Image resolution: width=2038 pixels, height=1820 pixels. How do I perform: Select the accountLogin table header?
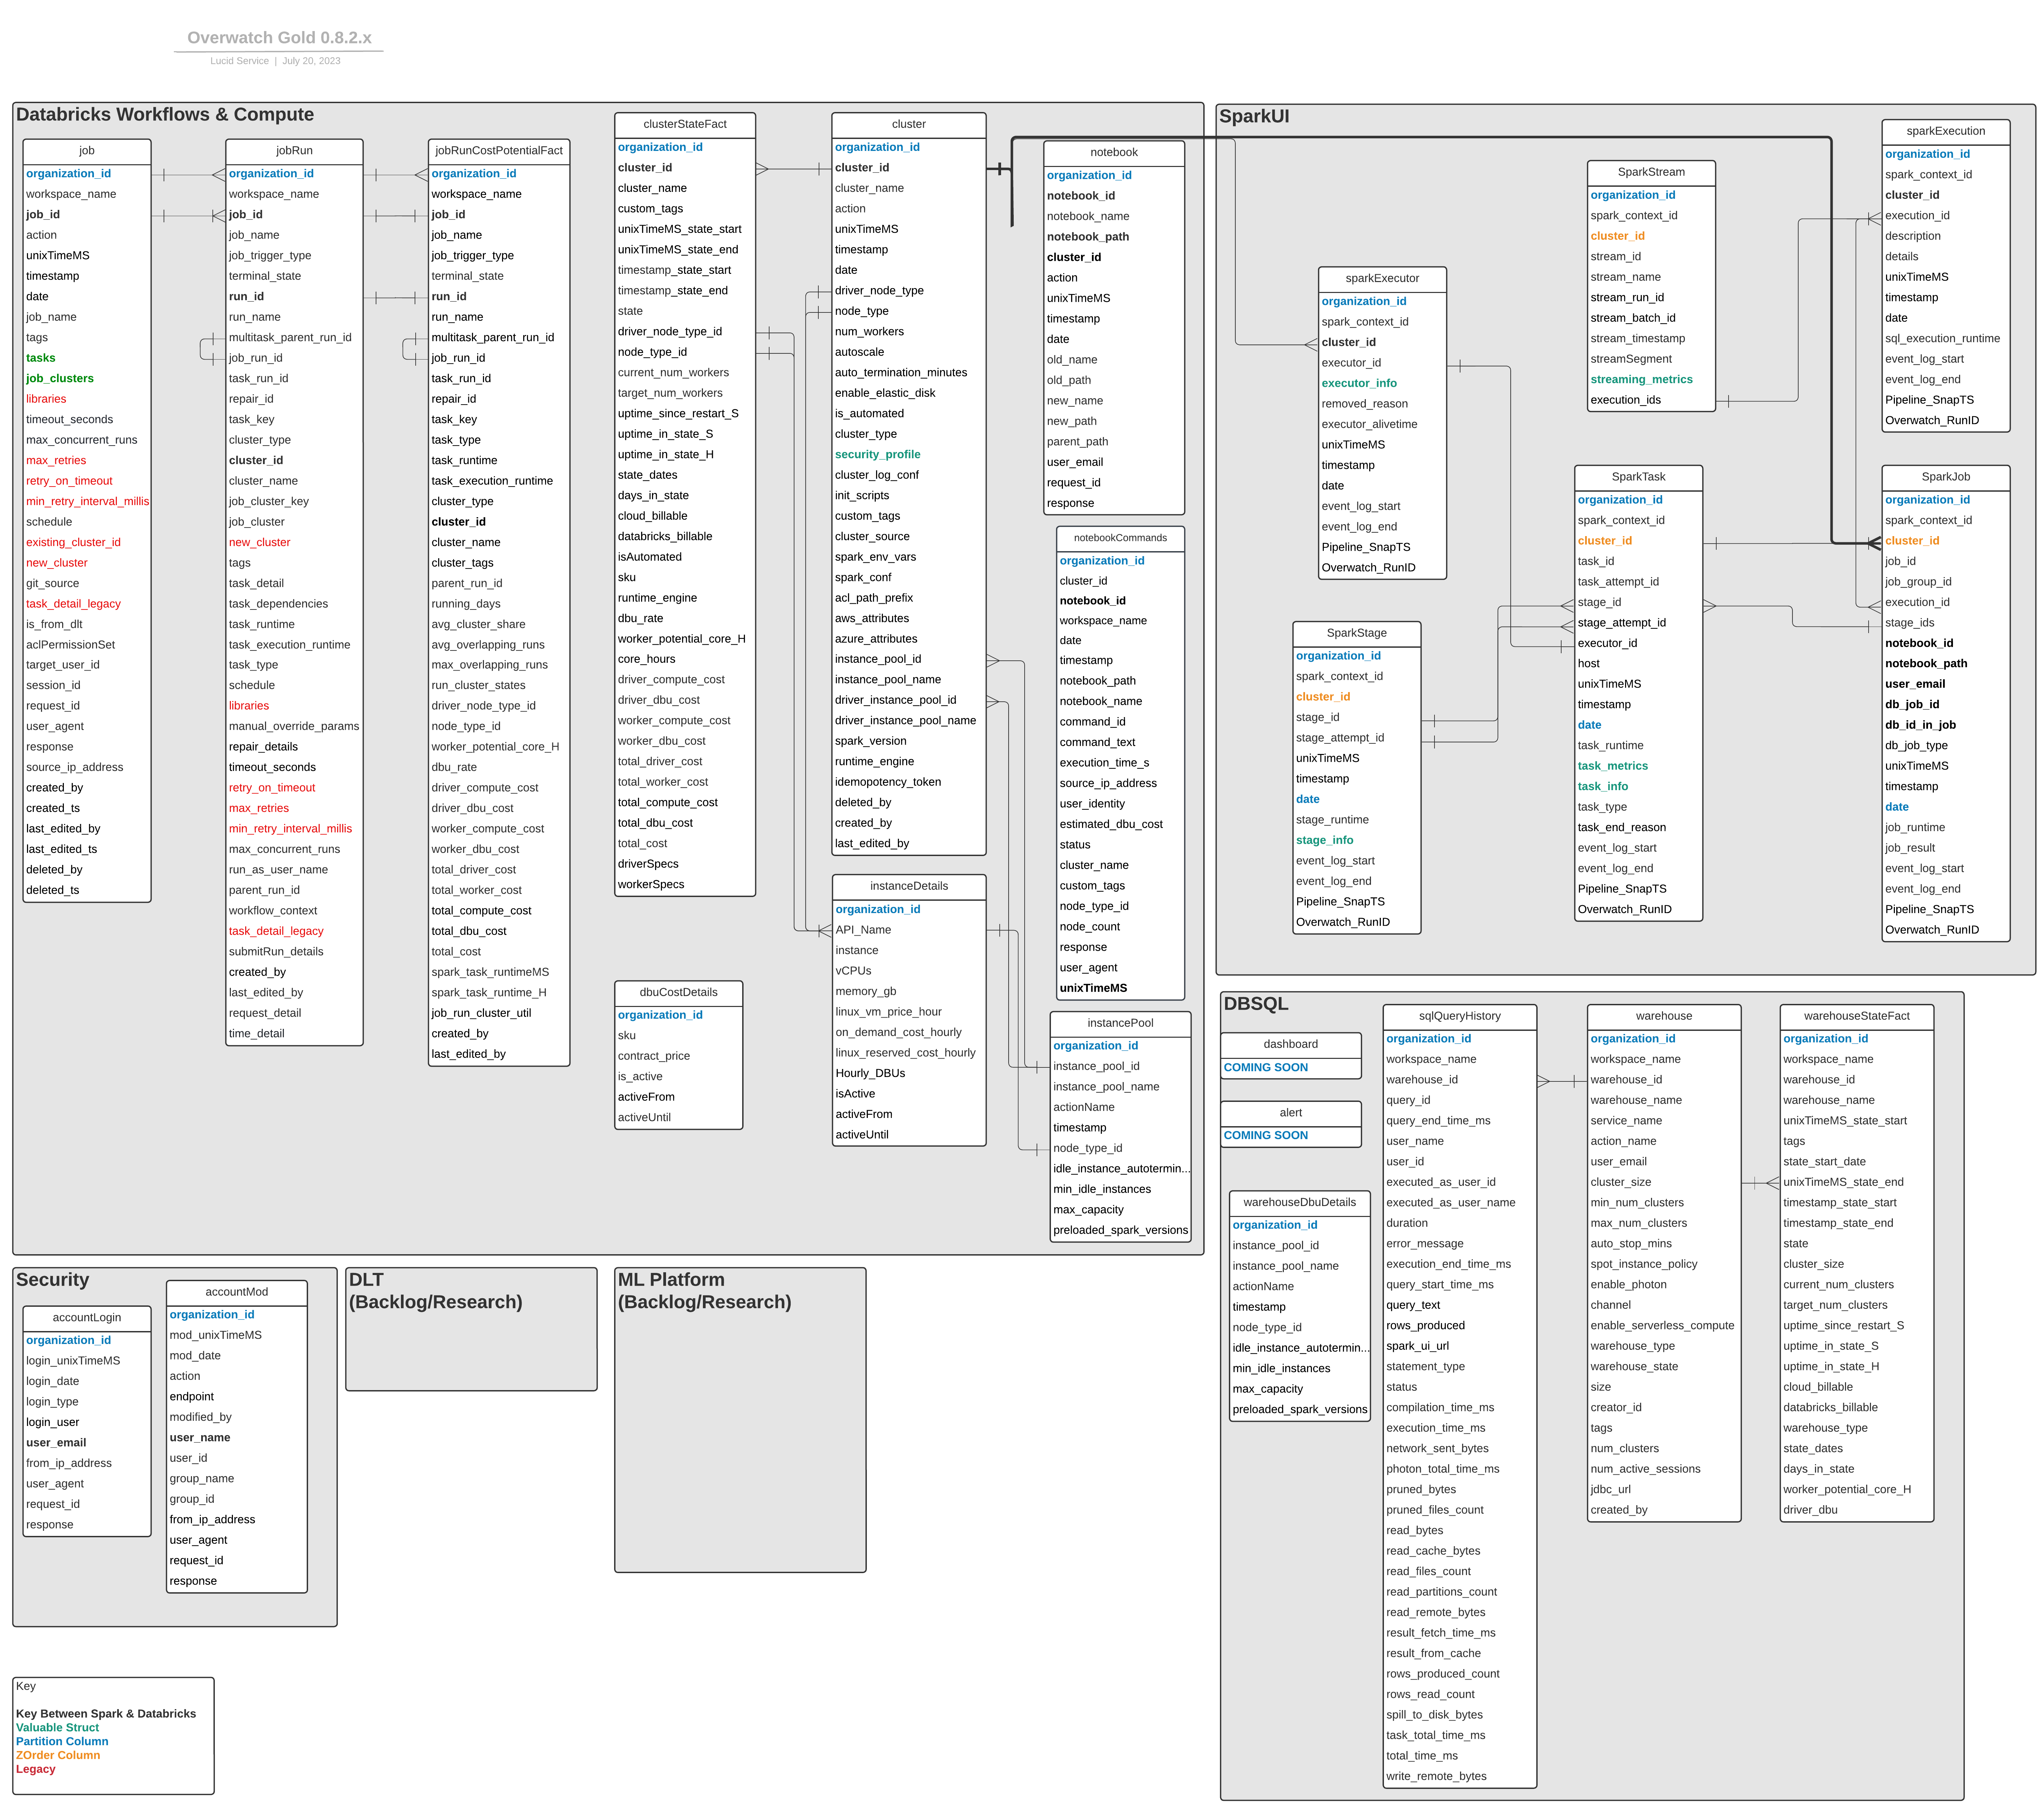tap(87, 1318)
